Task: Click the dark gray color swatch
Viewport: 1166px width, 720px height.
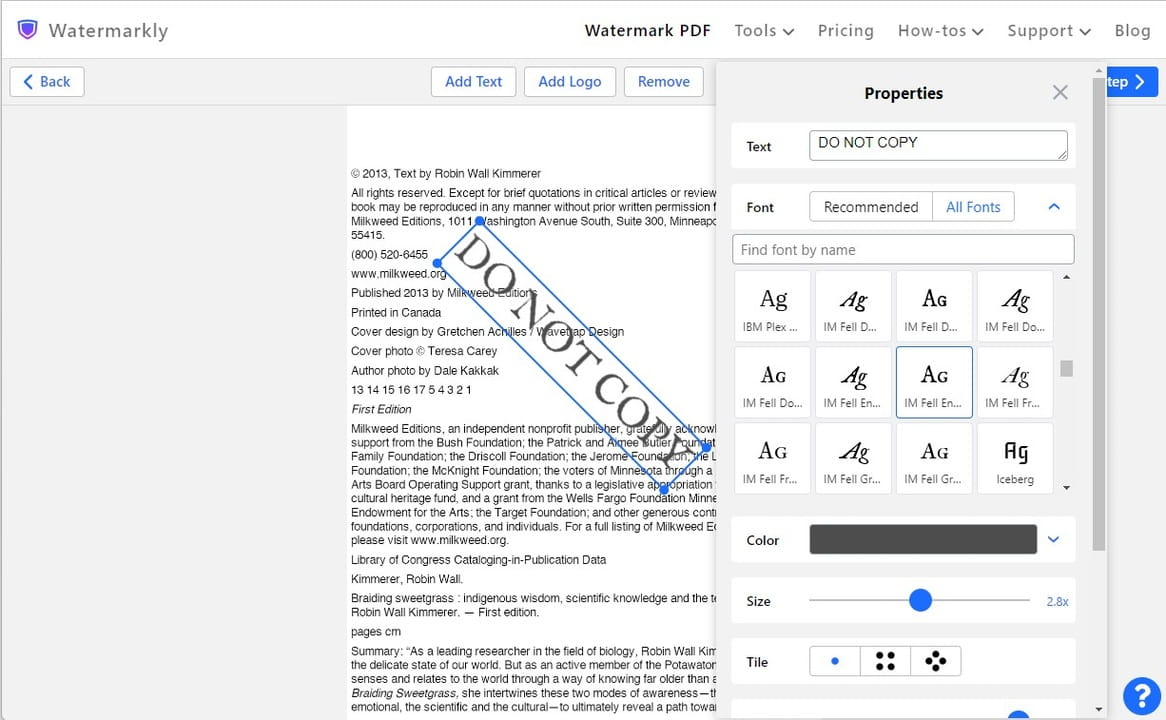Action: [922, 540]
